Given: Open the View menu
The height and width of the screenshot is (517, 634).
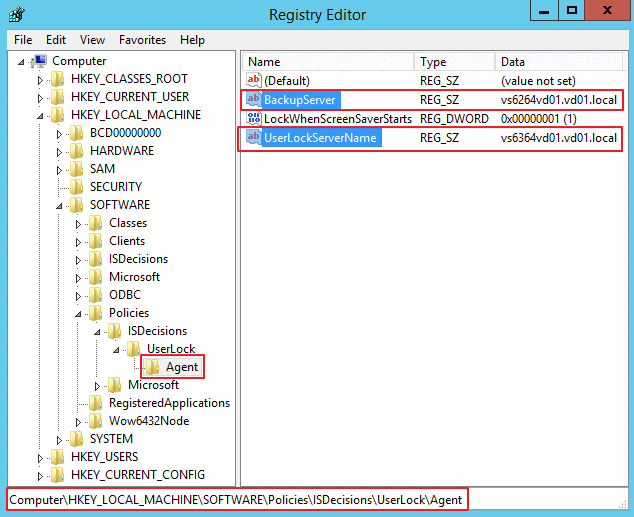Looking at the screenshot, I should [92, 40].
